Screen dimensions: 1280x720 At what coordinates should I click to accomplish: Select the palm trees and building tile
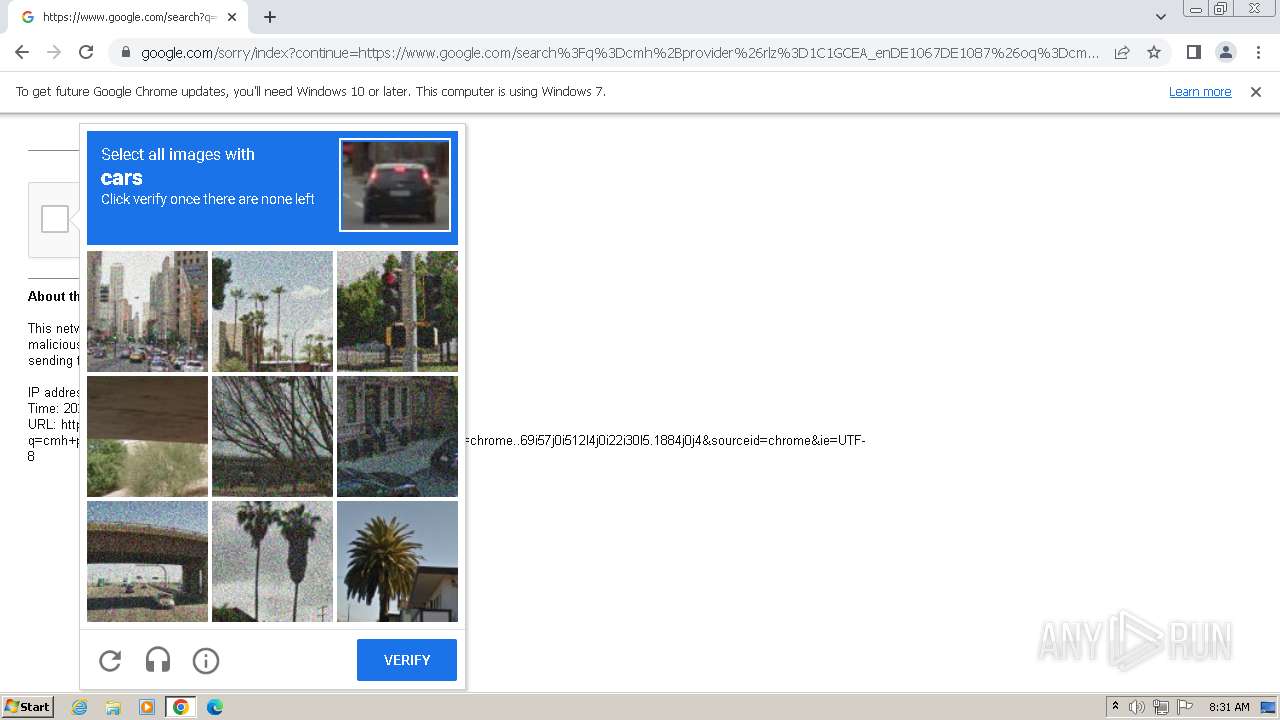272,311
